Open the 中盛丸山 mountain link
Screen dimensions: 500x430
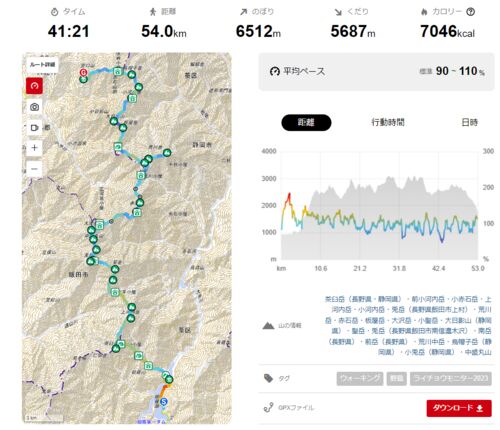[478, 352]
